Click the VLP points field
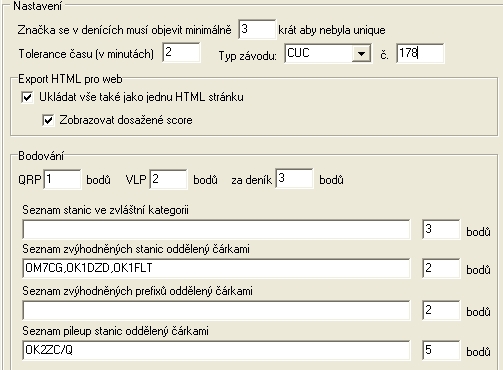 coord(168,179)
